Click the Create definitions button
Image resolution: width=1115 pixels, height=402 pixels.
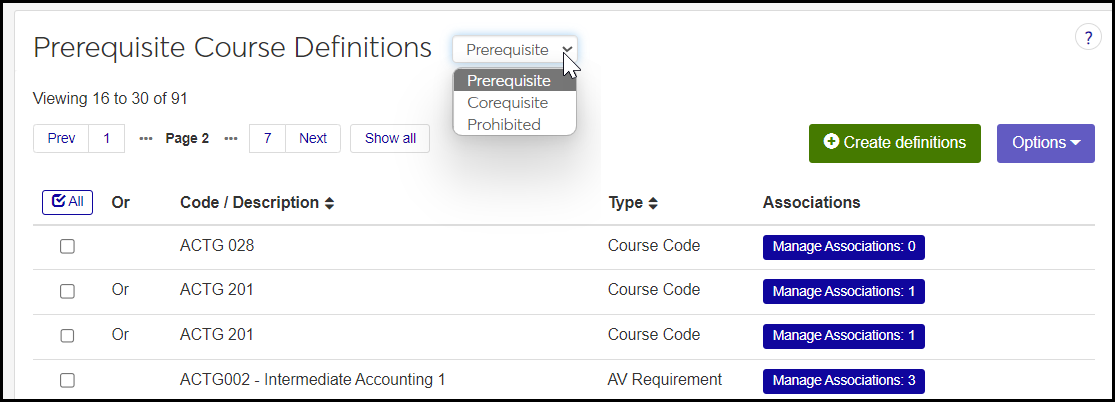click(x=894, y=143)
